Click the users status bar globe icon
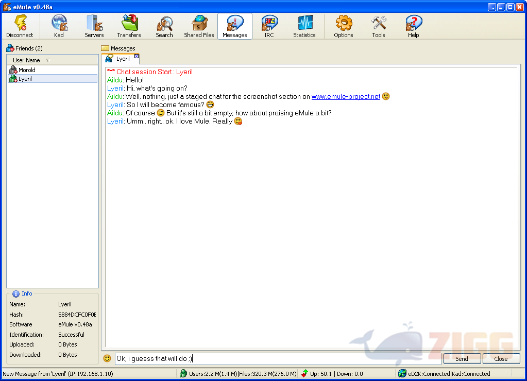The image size is (527, 381). 183,373
